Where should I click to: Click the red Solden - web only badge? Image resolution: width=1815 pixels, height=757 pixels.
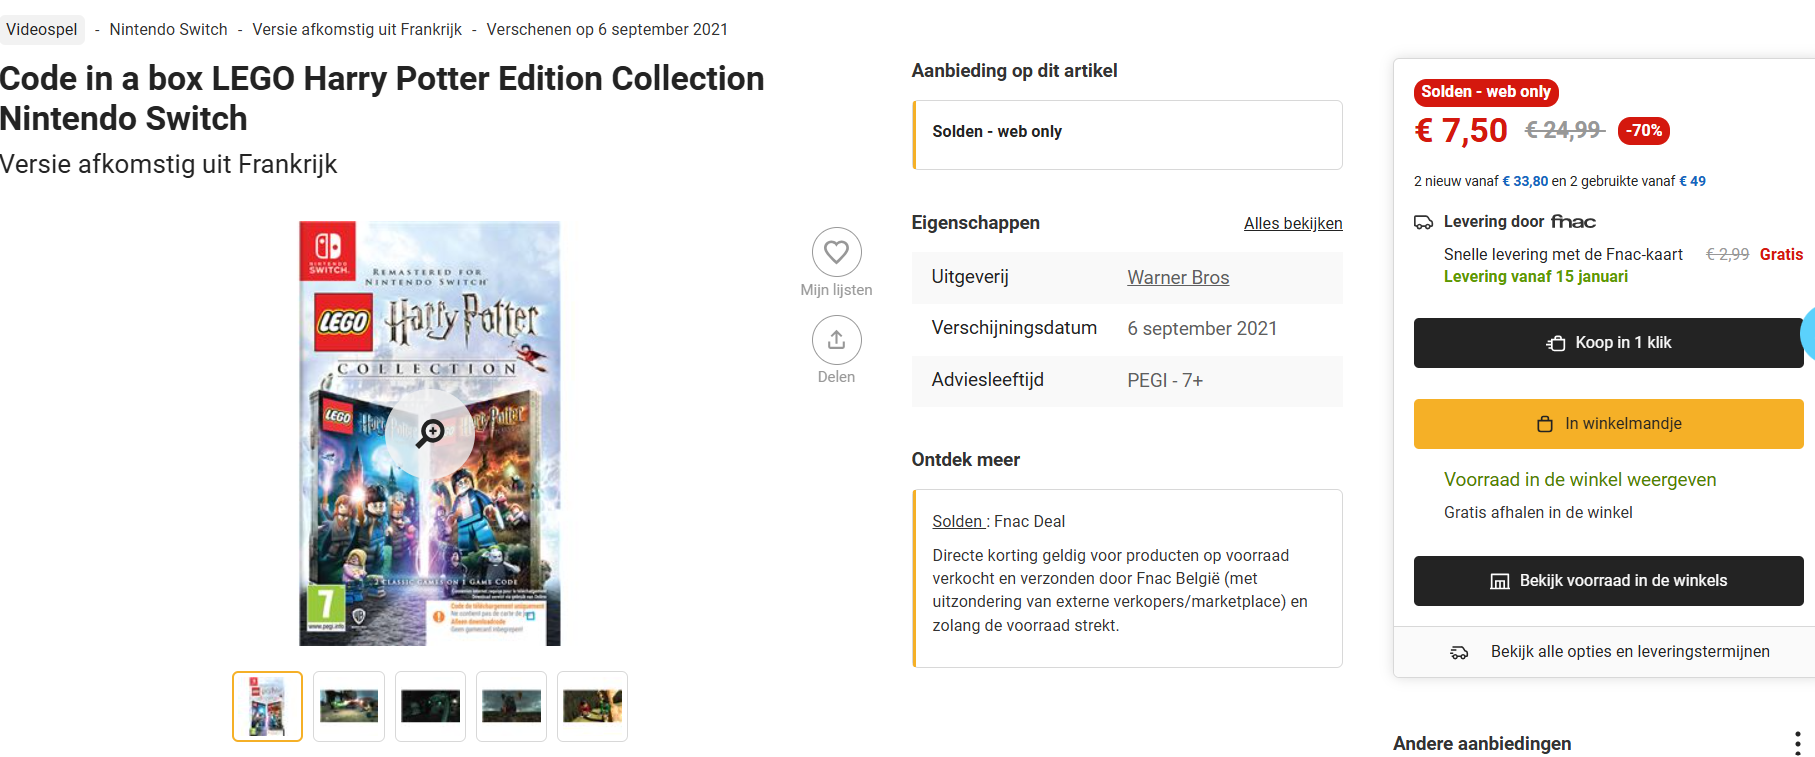pos(1485,92)
